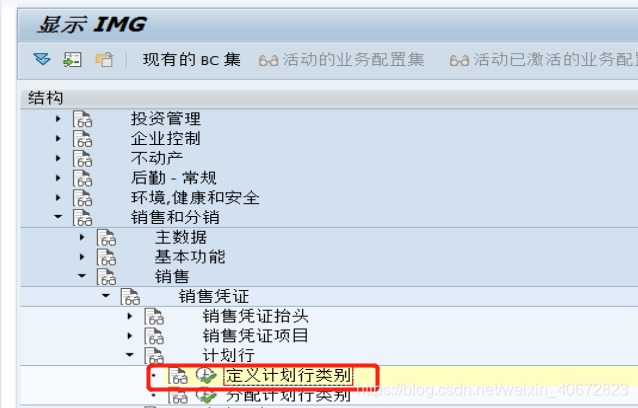The image size is (638, 408).
Task: Click the change release notes toolbar icon
Action: coord(104,59)
